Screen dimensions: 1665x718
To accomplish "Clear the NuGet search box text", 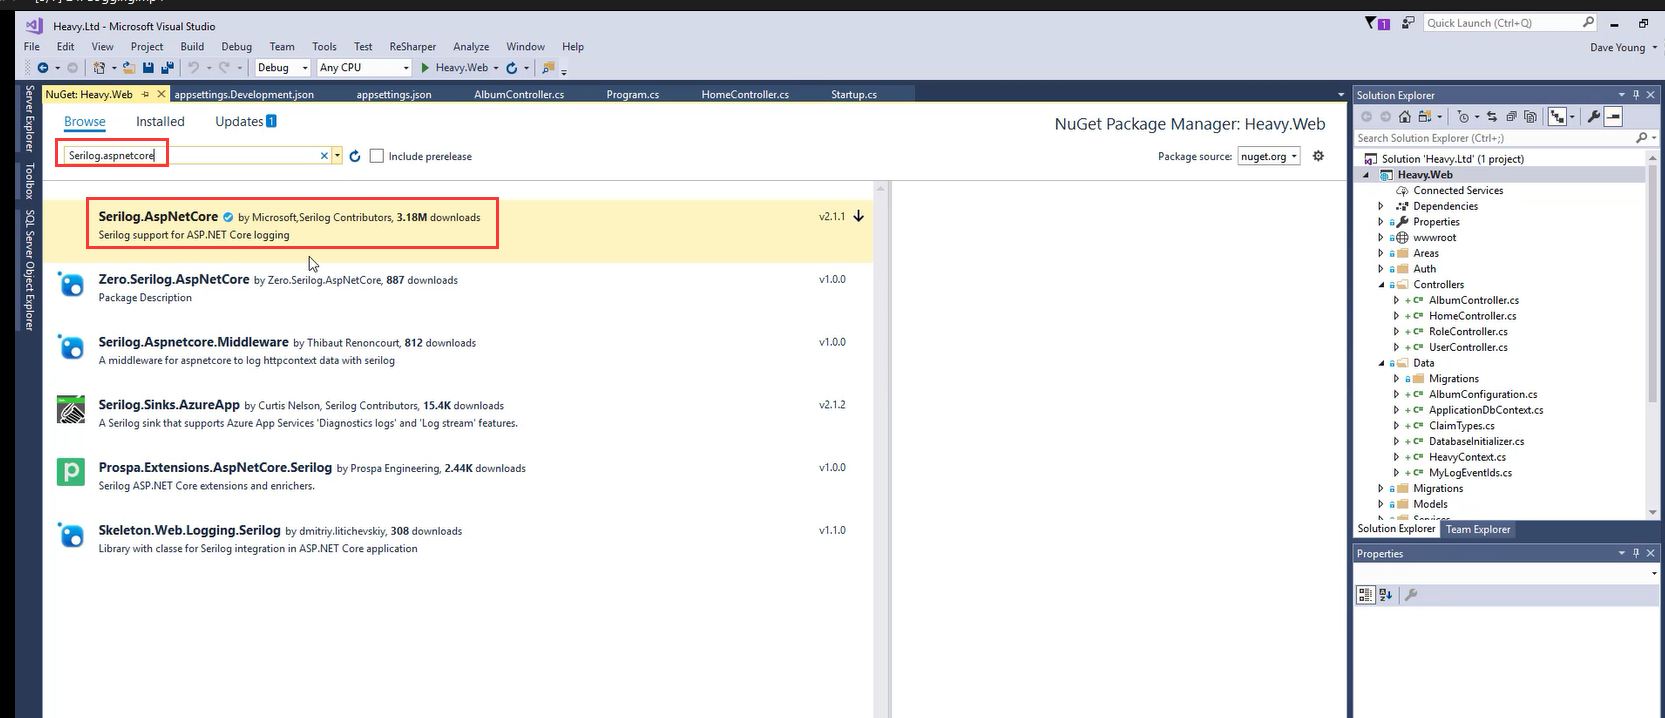I will coord(324,156).
